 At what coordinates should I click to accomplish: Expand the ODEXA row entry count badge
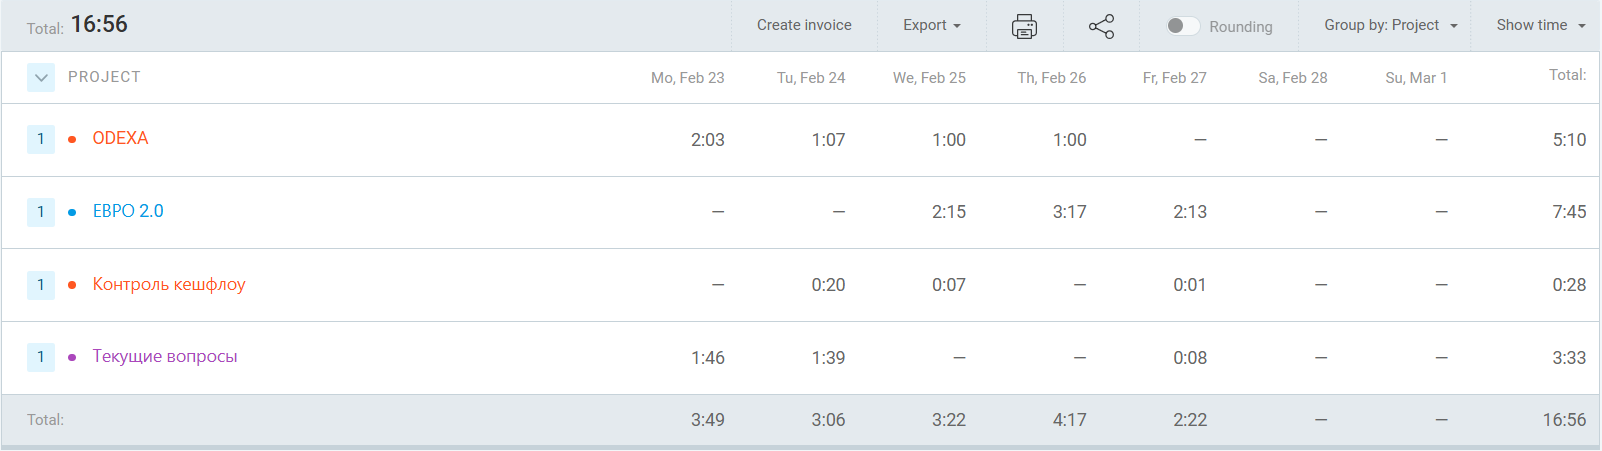[x=41, y=139]
